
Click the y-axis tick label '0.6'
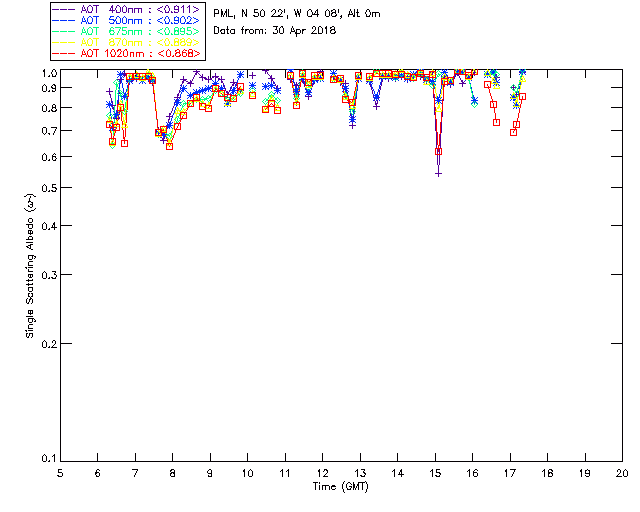(49, 157)
